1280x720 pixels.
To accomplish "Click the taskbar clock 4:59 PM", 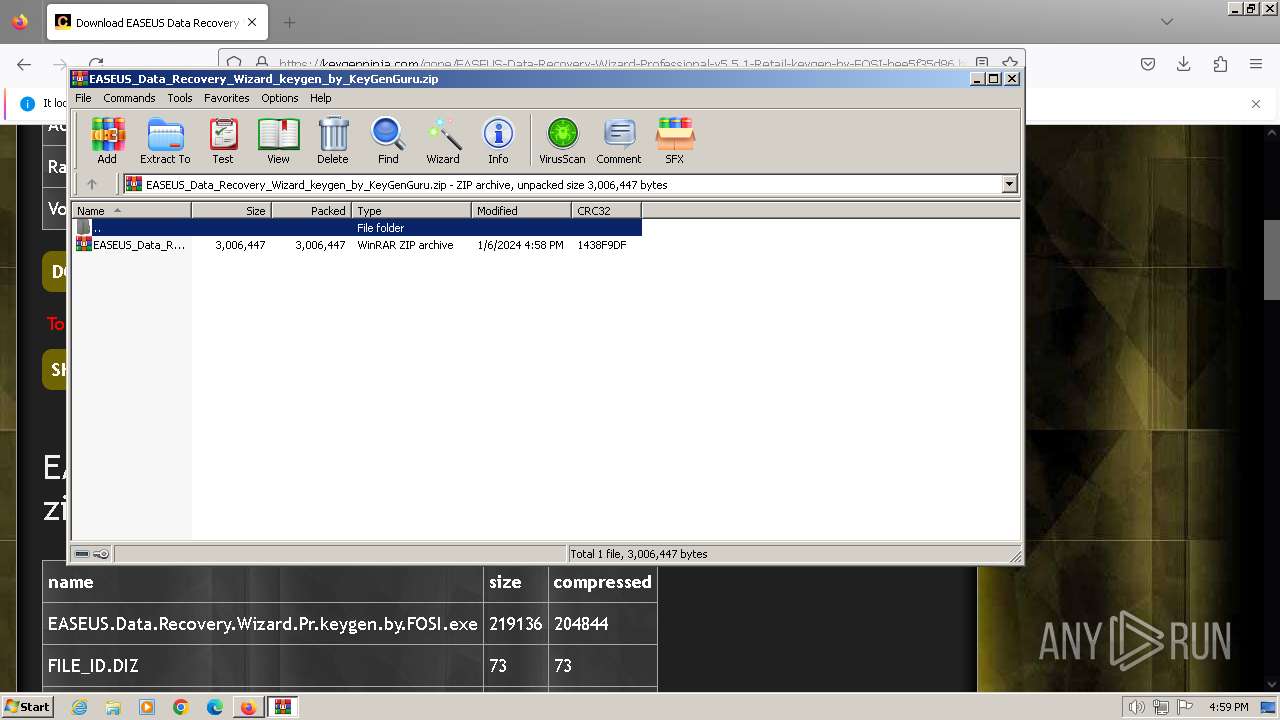I will pyautogui.click(x=1229, y=707).
